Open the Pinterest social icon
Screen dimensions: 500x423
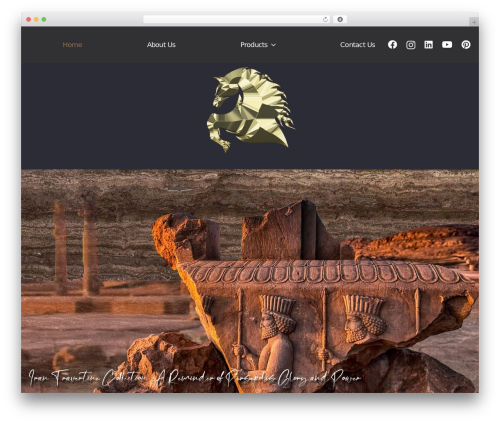click(466, 45)
